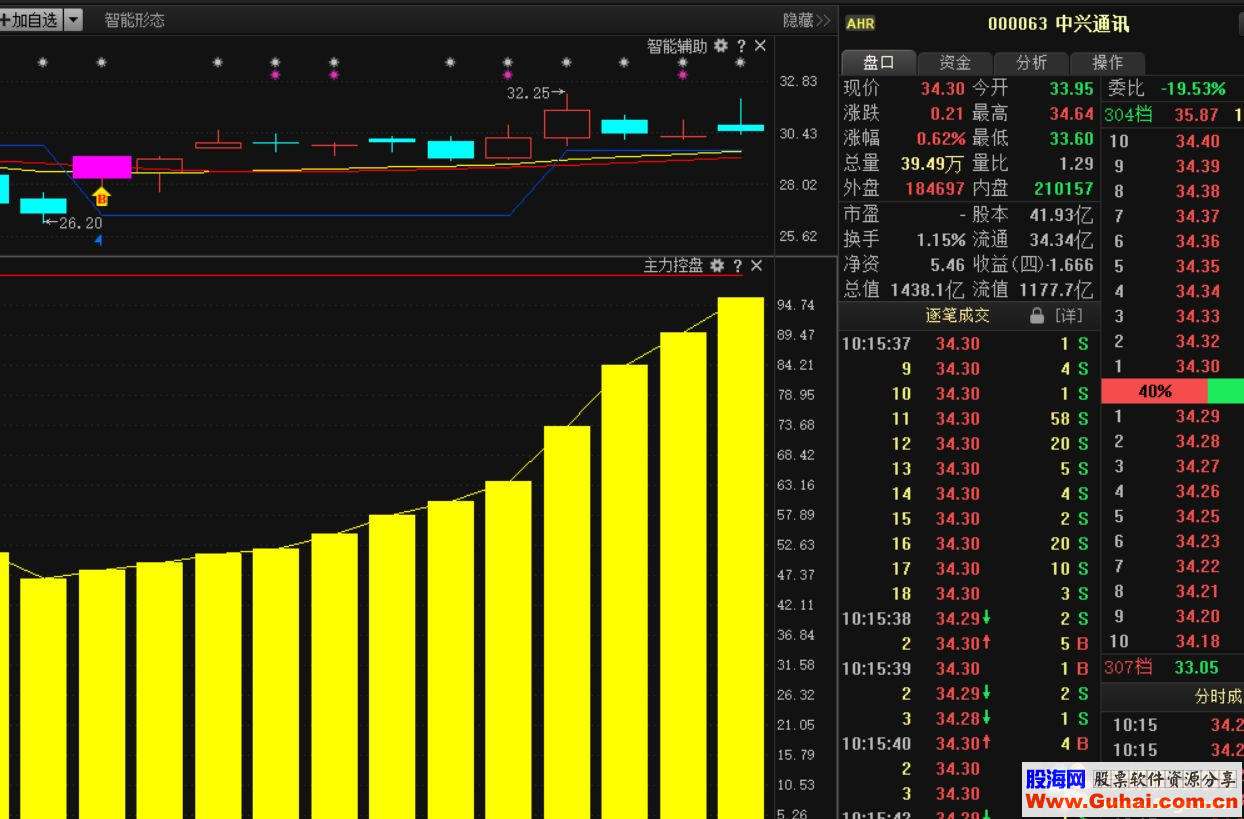Click 今开 value 33.95
The width and height of the screenshot is (1244, 819).
tap(1071, 89)
